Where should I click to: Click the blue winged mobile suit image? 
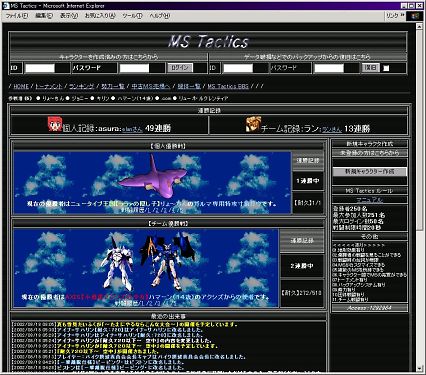click(167, 262)
